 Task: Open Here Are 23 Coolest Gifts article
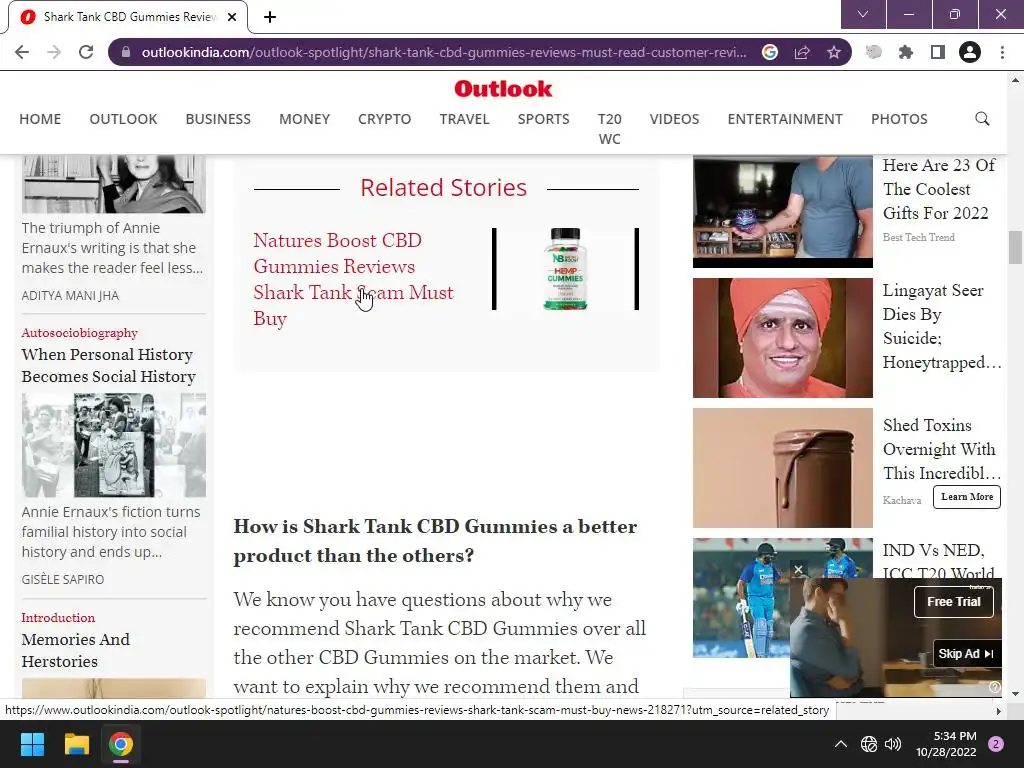pos(938,189)
